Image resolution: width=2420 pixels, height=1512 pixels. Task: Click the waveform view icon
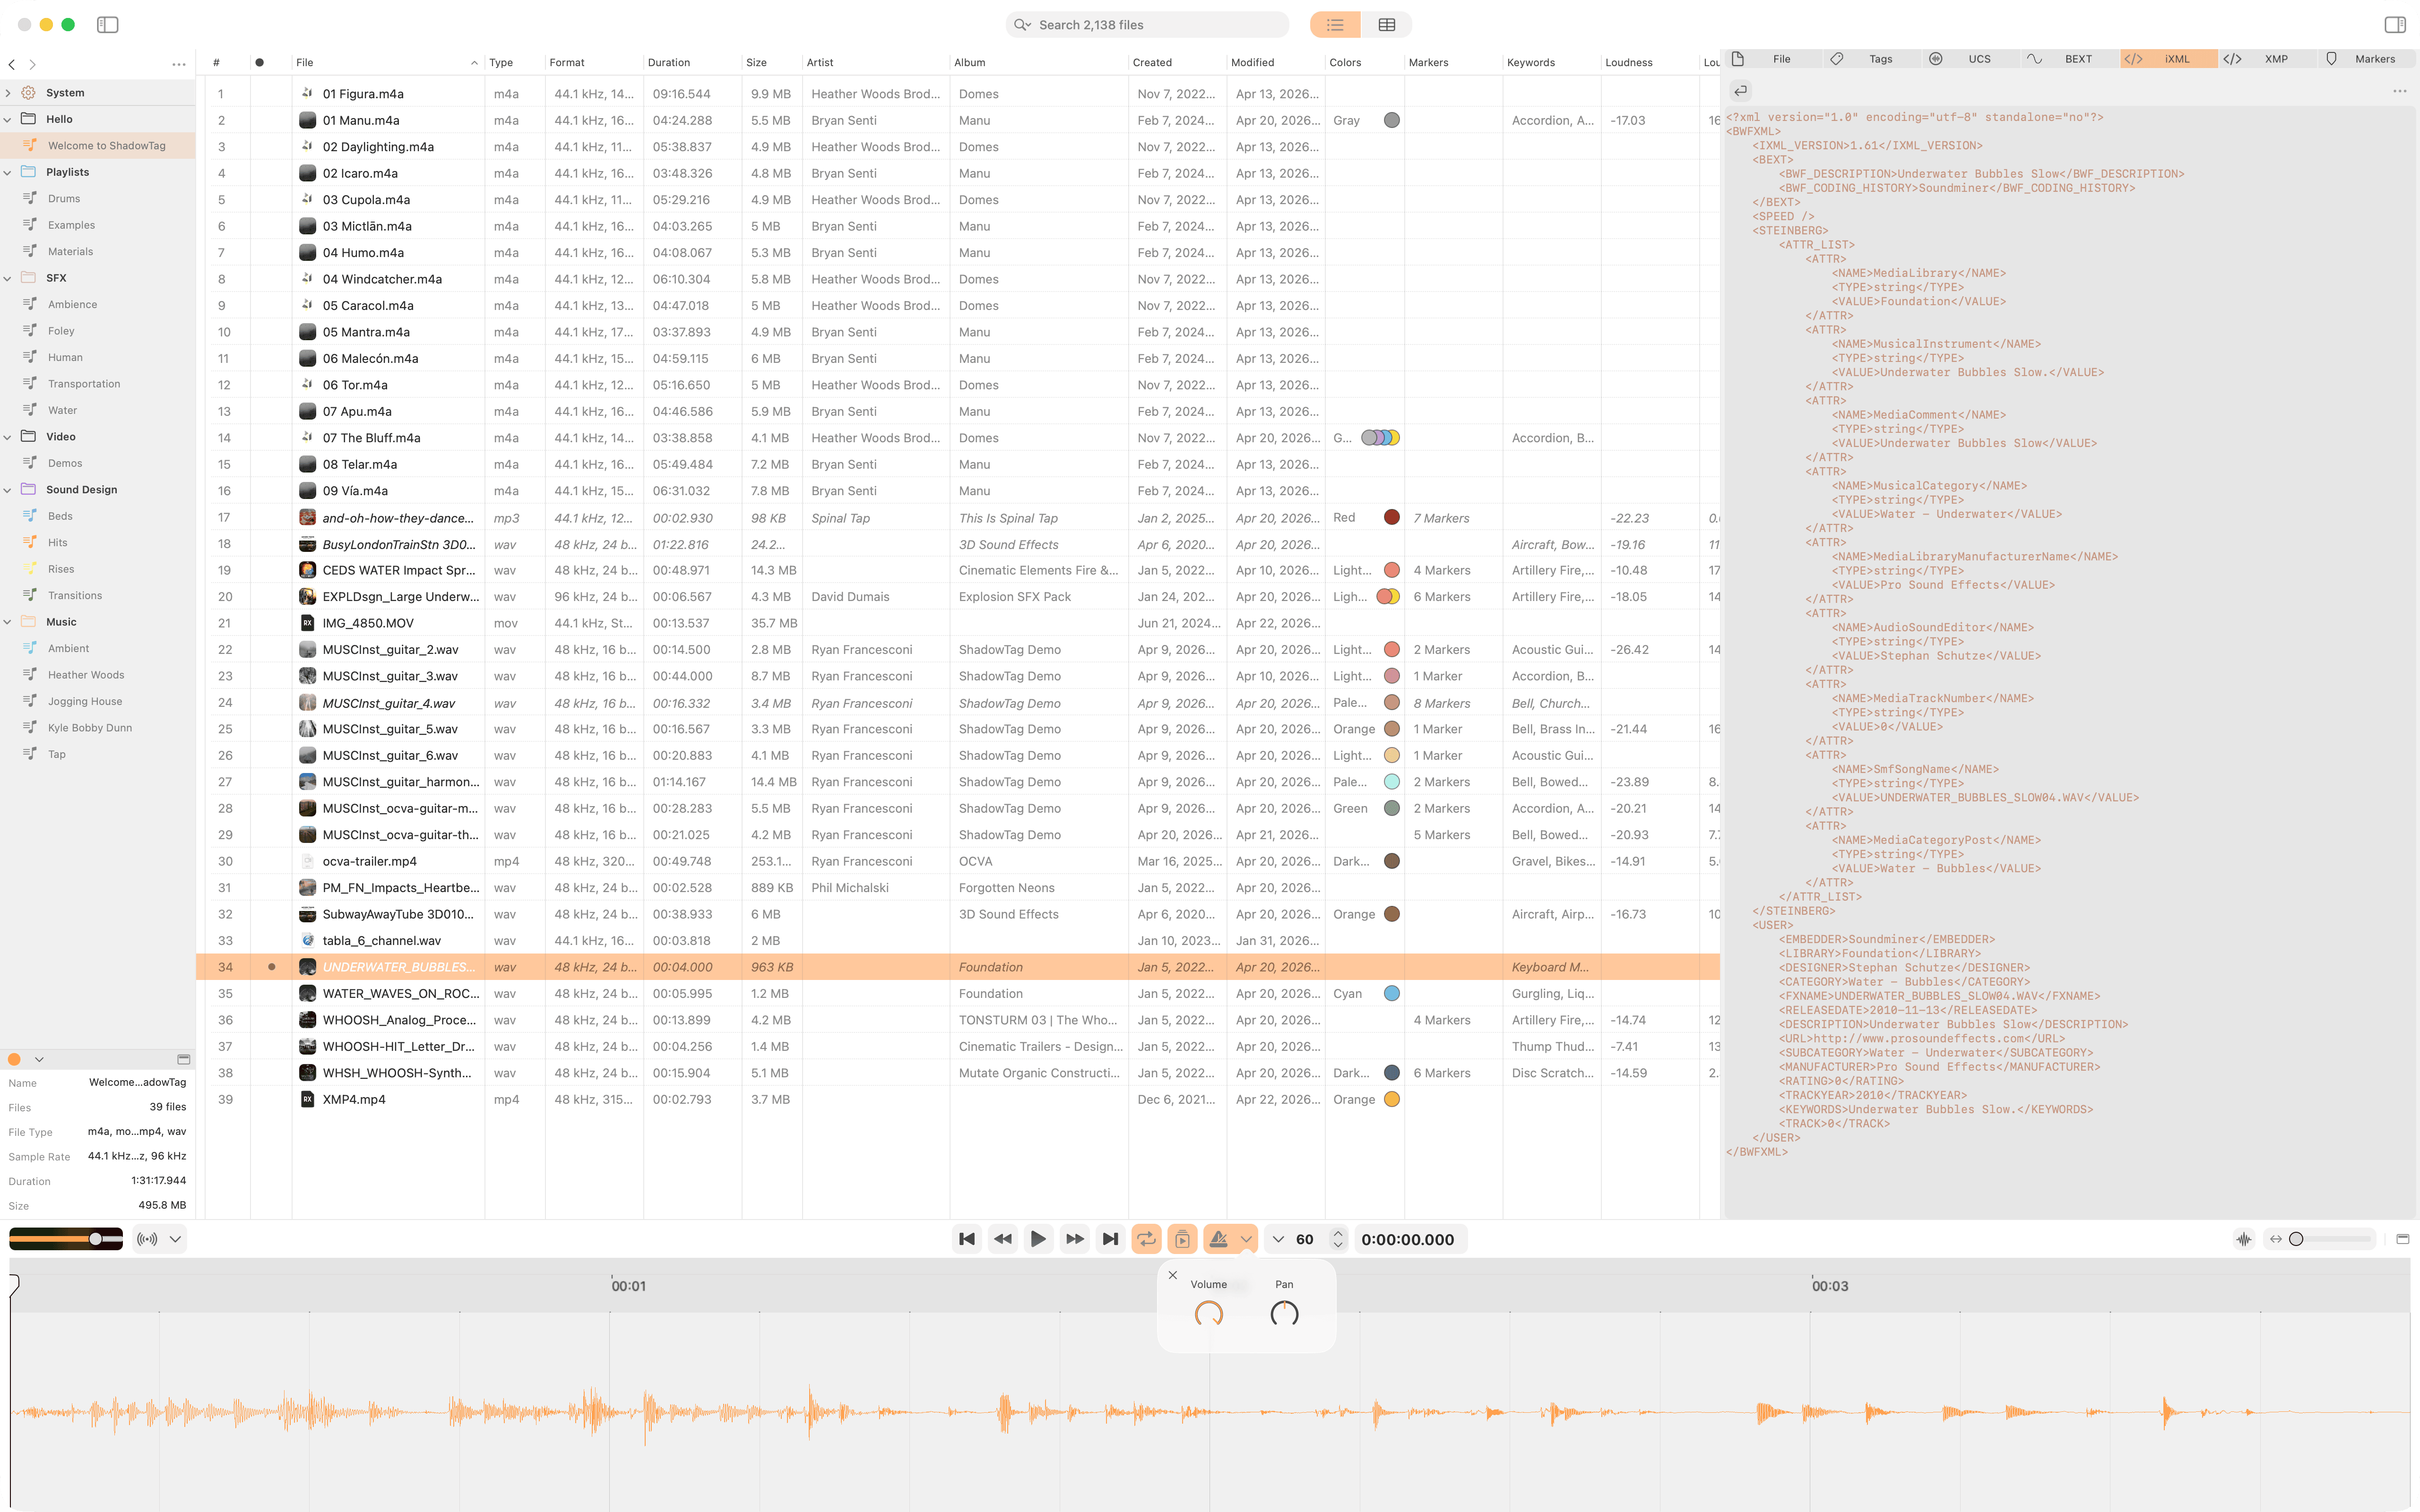coord(2244,1239)
